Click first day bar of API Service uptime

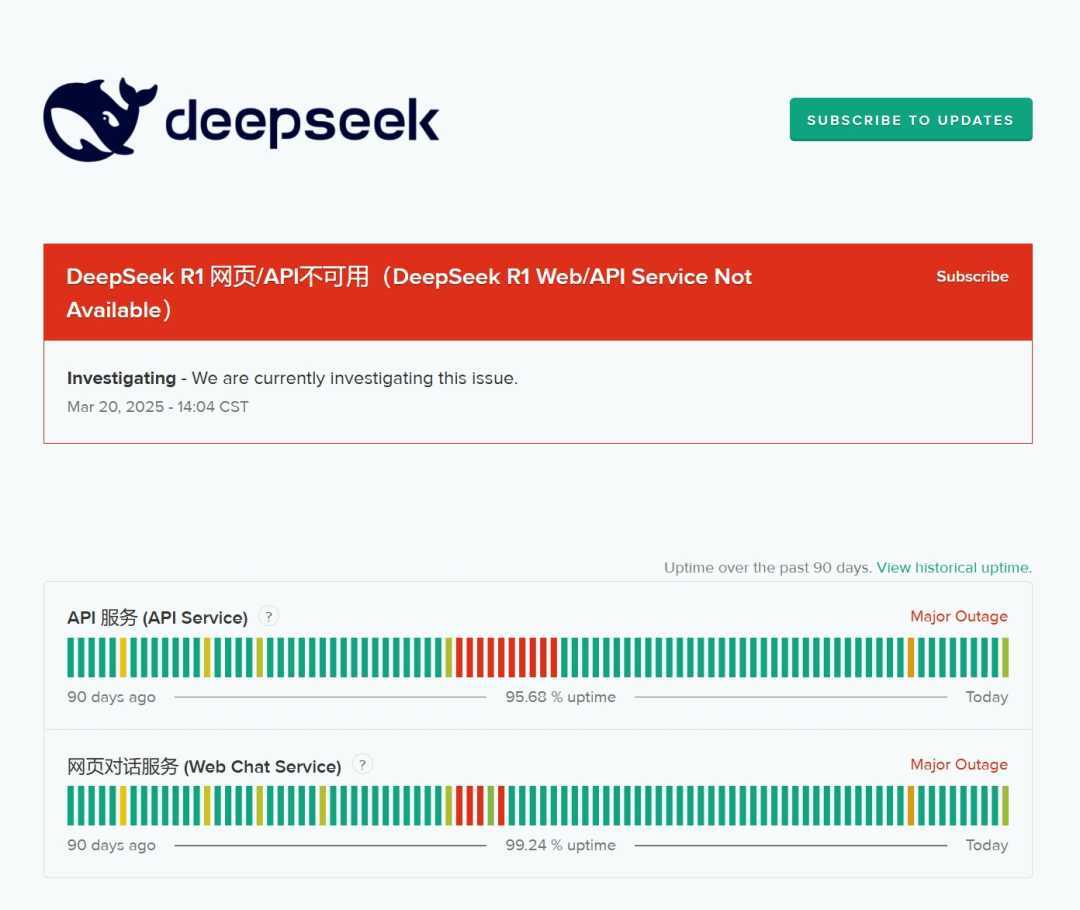[70, 657]
